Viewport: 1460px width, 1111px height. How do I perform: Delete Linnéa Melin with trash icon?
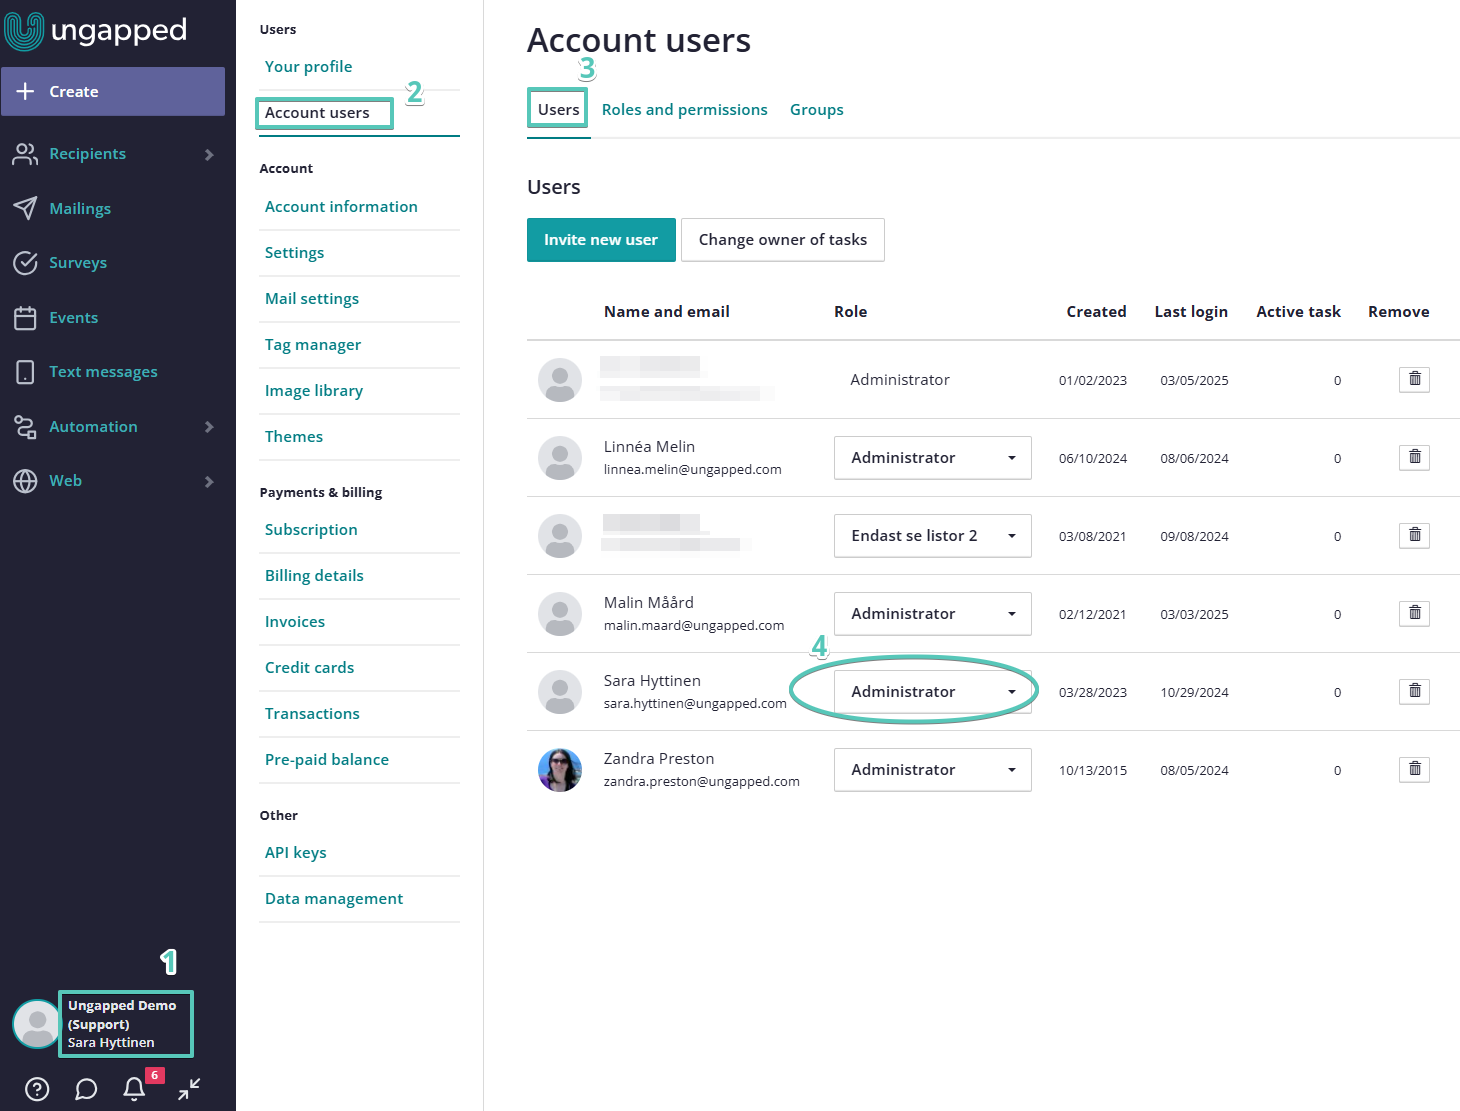[1414, 457]
